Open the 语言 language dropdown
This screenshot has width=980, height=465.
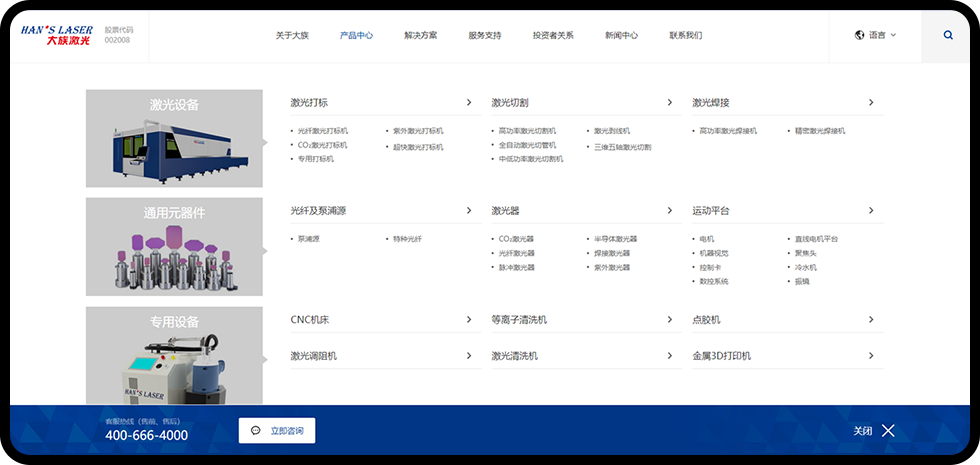tap(877, 35)
